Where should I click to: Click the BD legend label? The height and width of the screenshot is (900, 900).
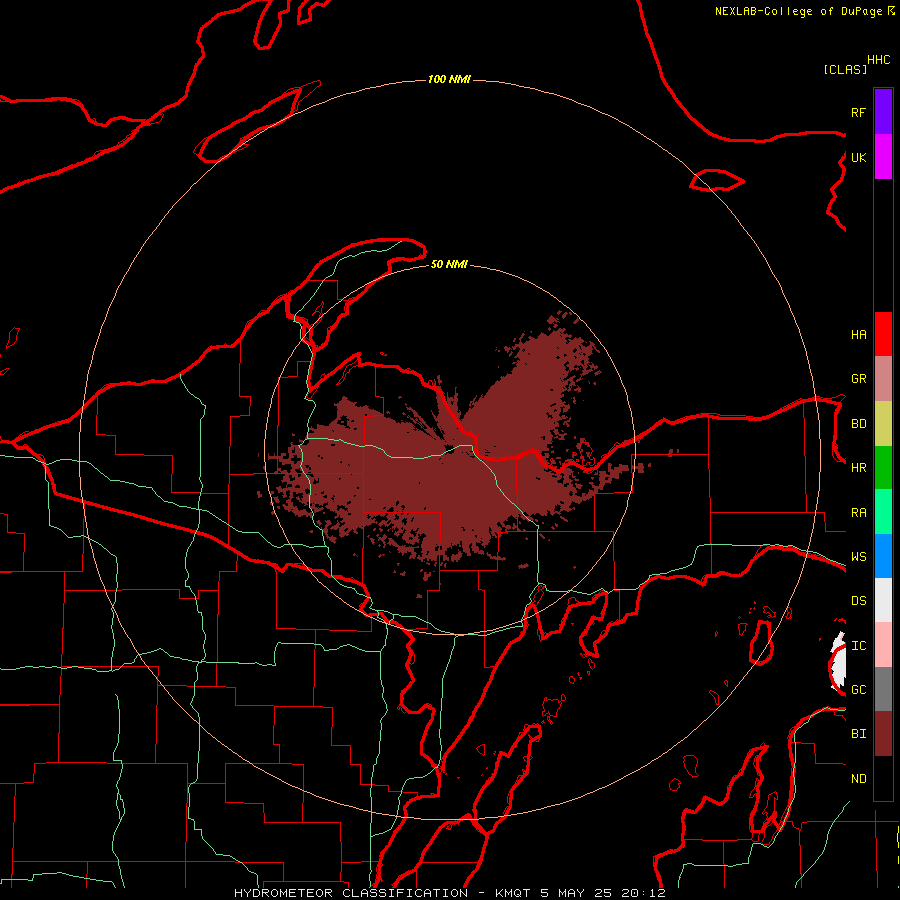(x=858, y=424)
